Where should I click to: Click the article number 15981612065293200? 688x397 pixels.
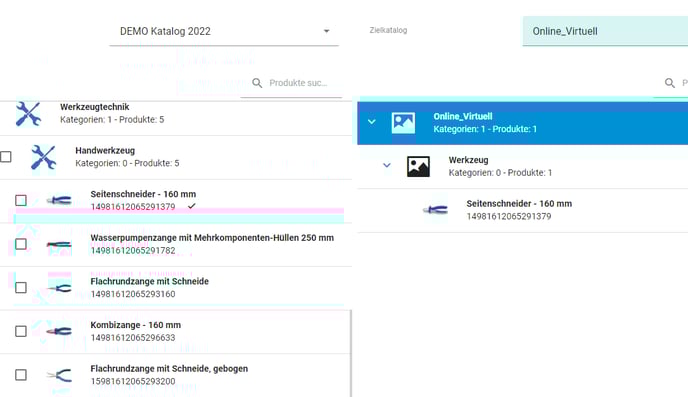click(x=133, y=381)
